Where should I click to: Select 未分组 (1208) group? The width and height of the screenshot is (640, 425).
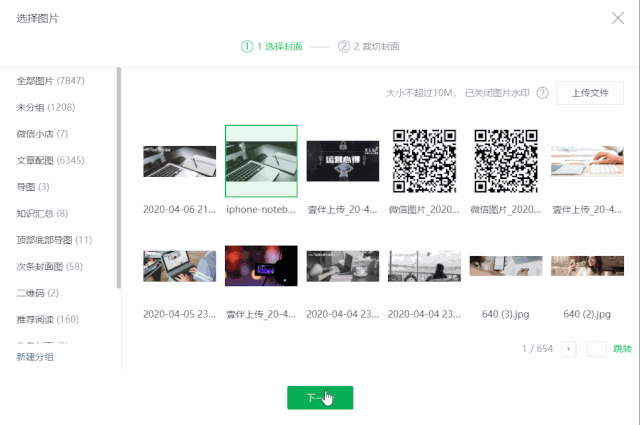(x=46, y=107)
